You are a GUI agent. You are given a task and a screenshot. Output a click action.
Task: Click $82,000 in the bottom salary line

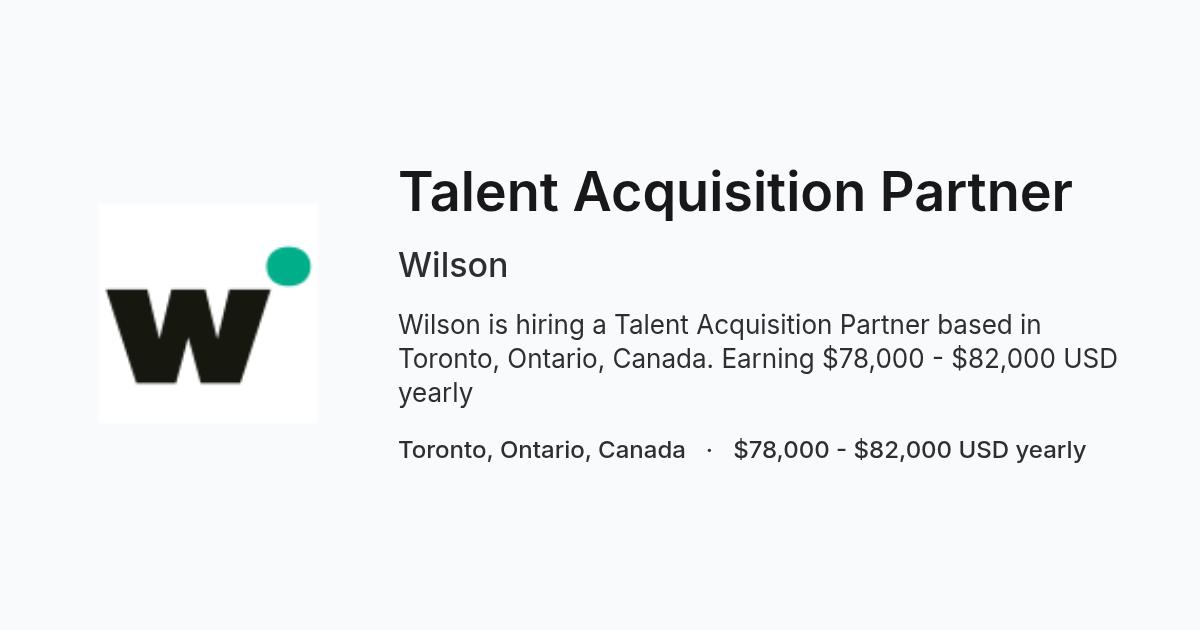pyautogui.click(x=902, y=450)
